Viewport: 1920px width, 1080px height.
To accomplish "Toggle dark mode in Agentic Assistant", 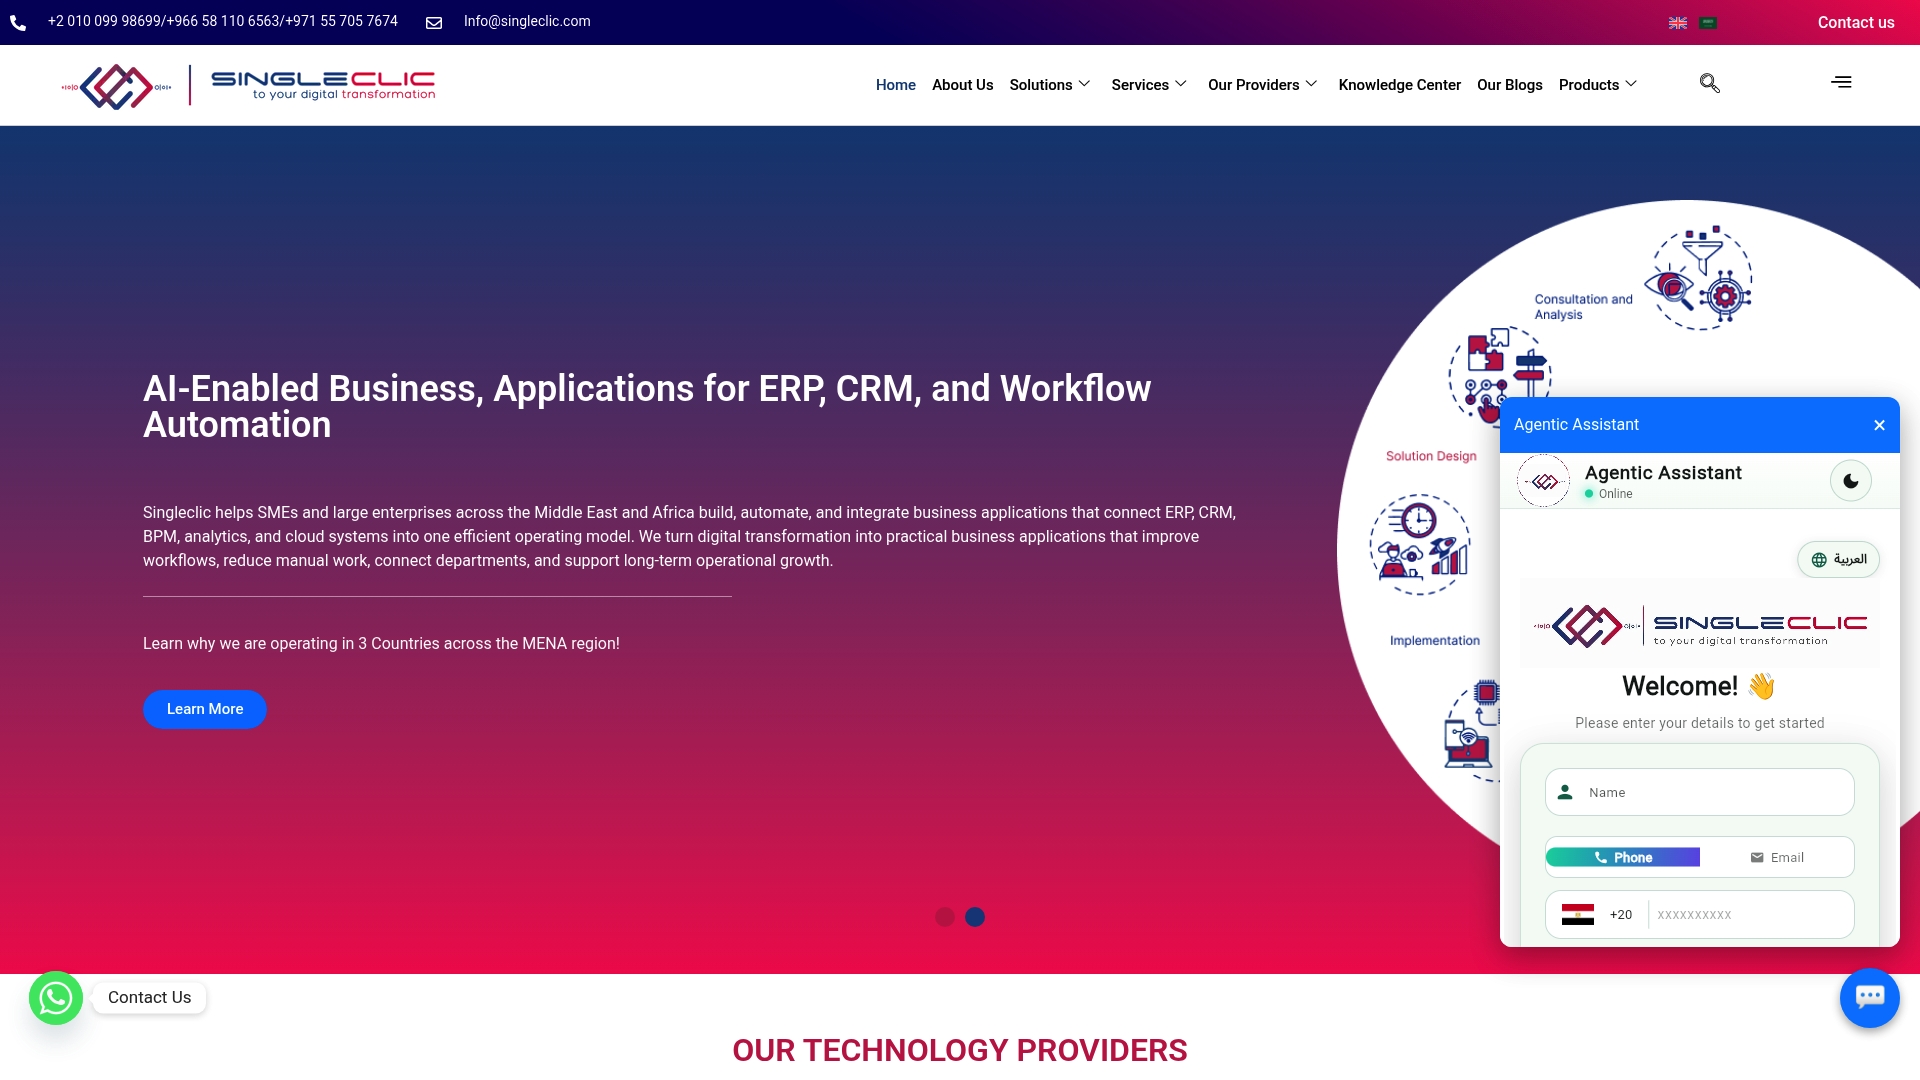I will pyautogui.click(x=1851, y=481).
